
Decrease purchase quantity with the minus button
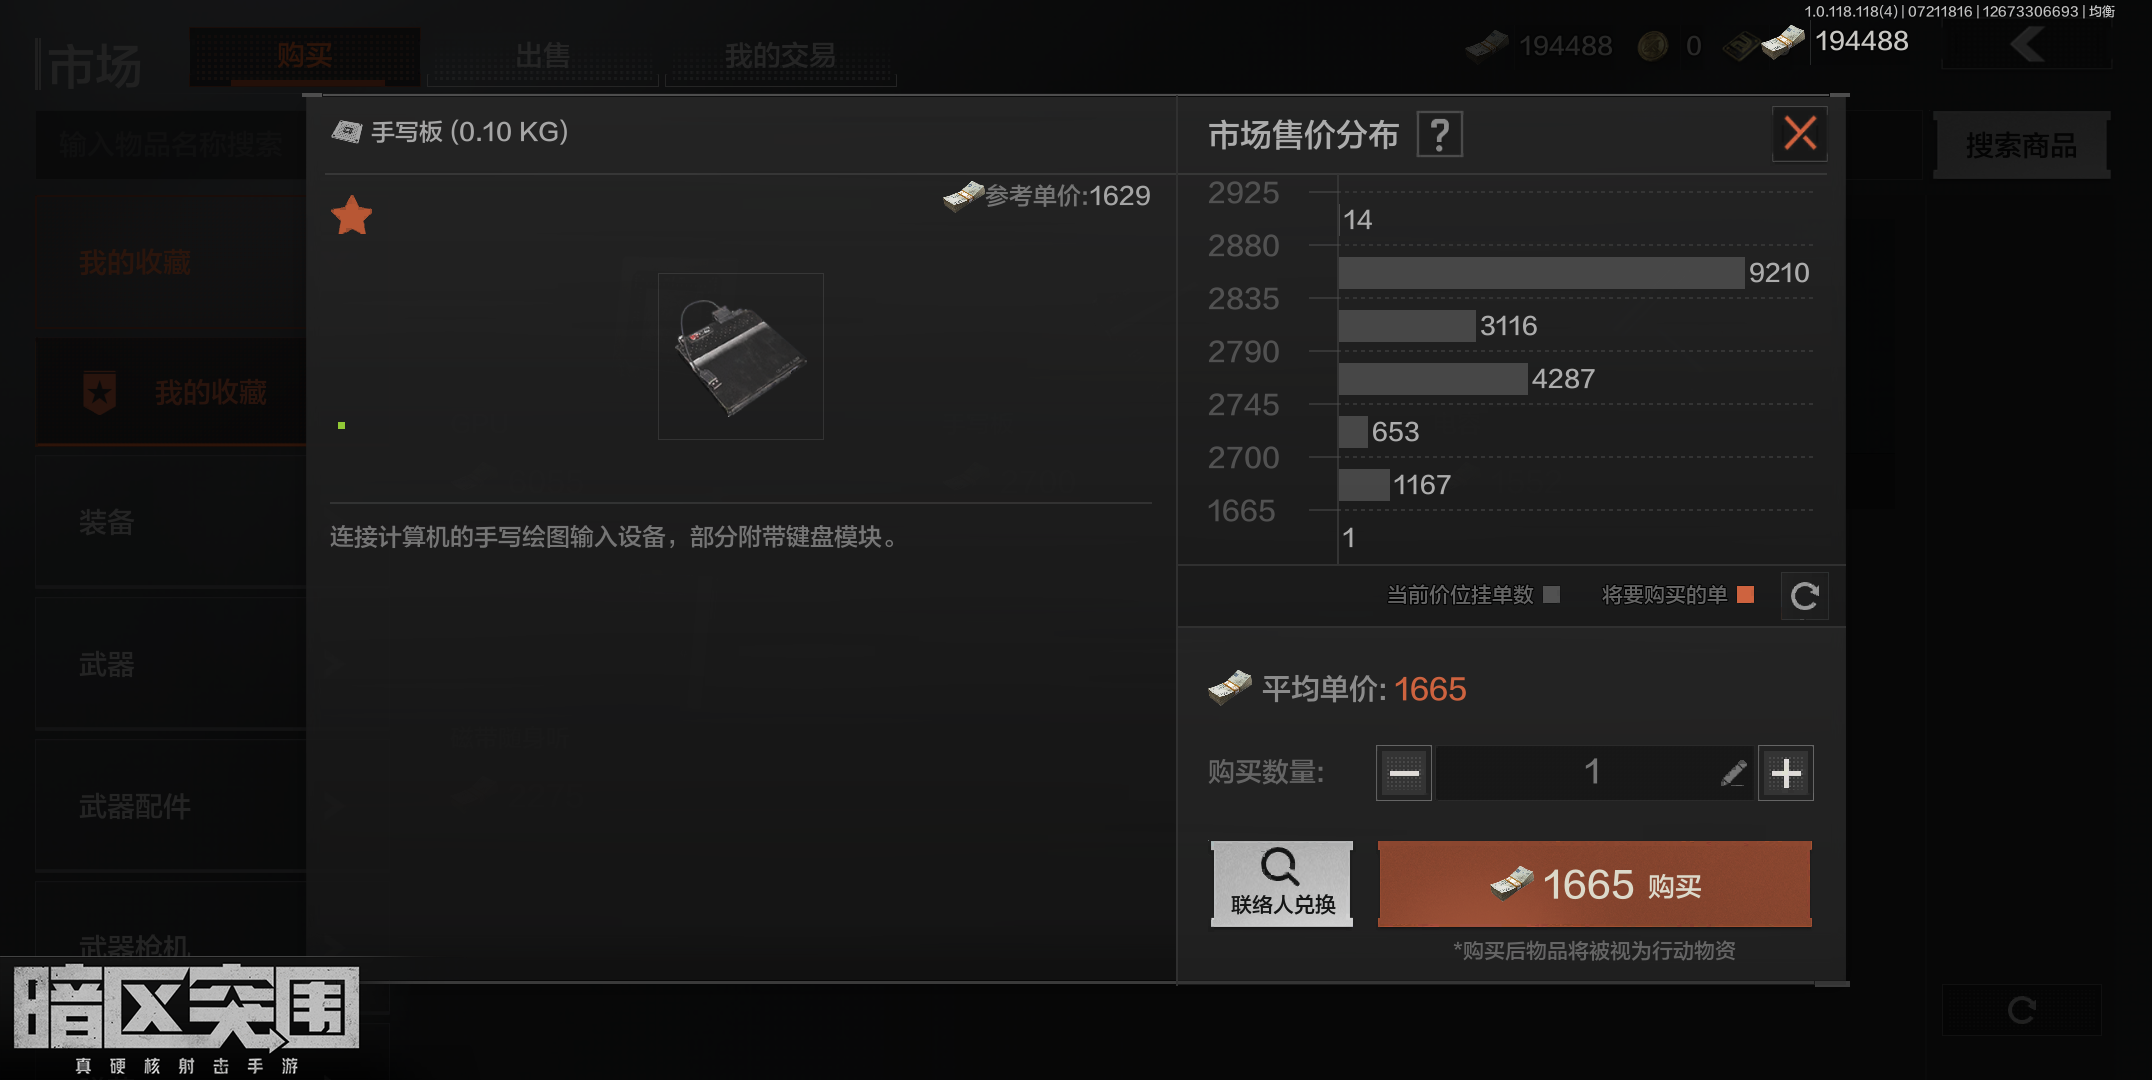pyautogui.click(x=1404, y=773)
